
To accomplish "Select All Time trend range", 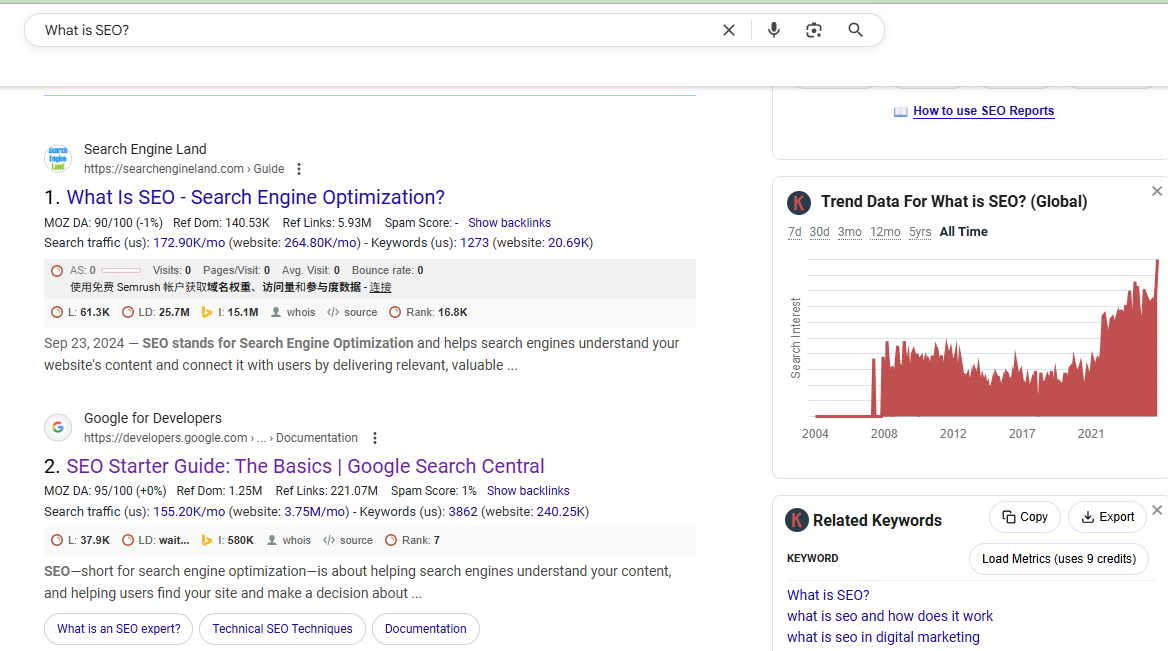I will [x=963, y=232].
